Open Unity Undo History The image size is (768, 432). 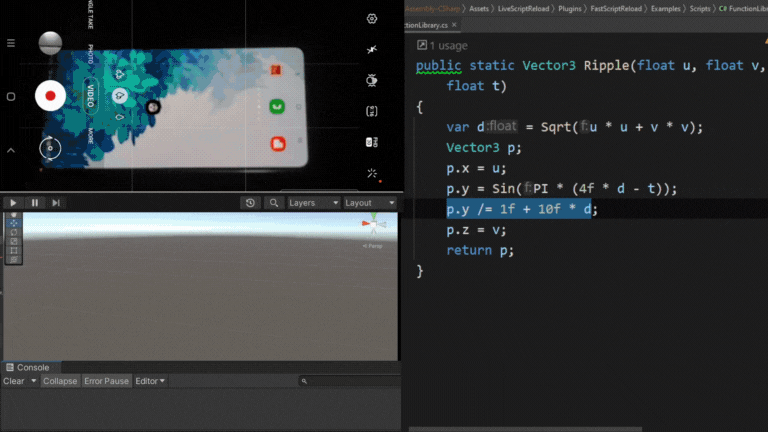(250, 203)
